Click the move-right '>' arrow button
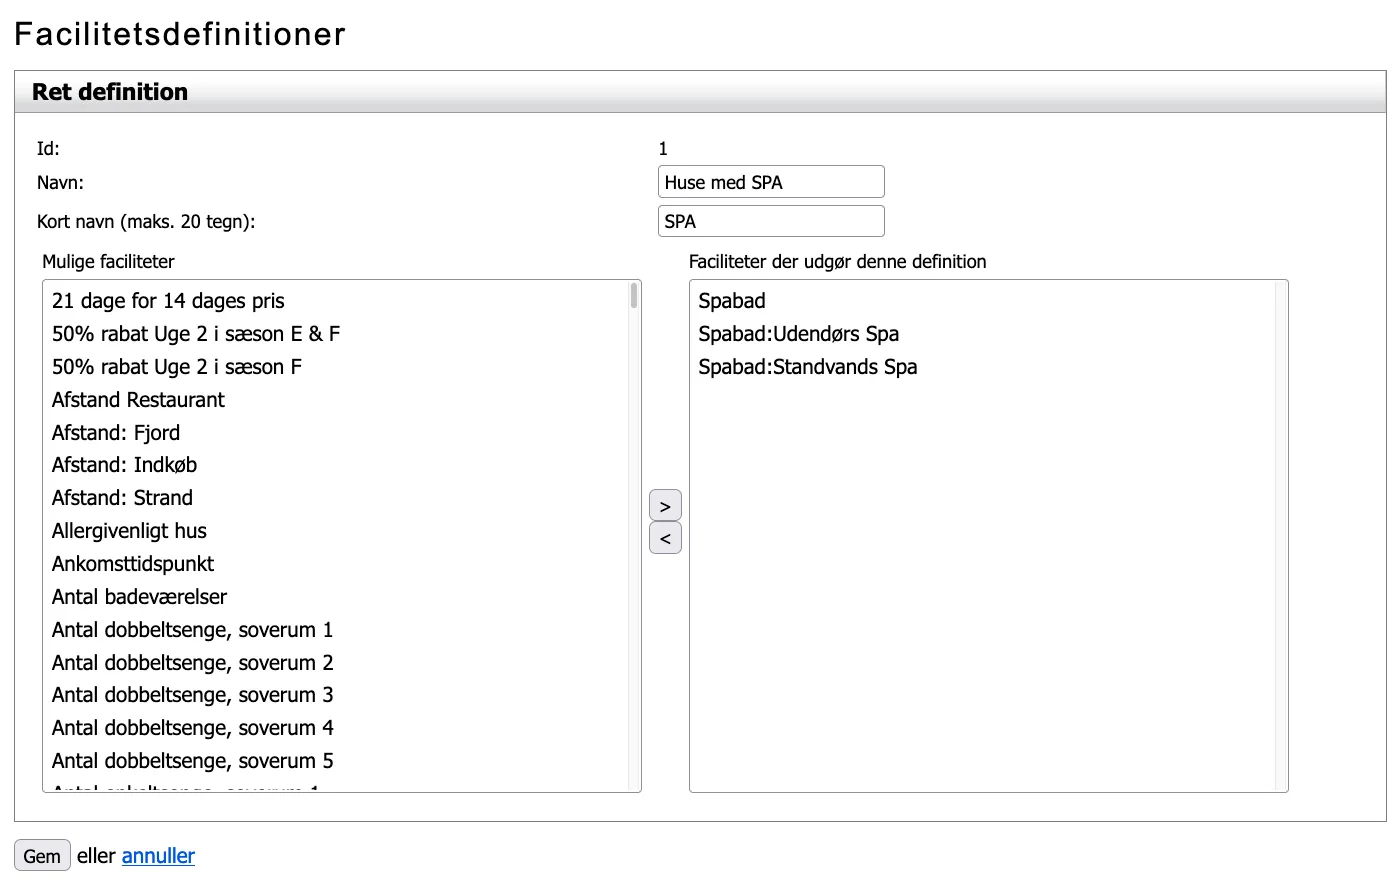1398x885 pixels. [665, 506]
